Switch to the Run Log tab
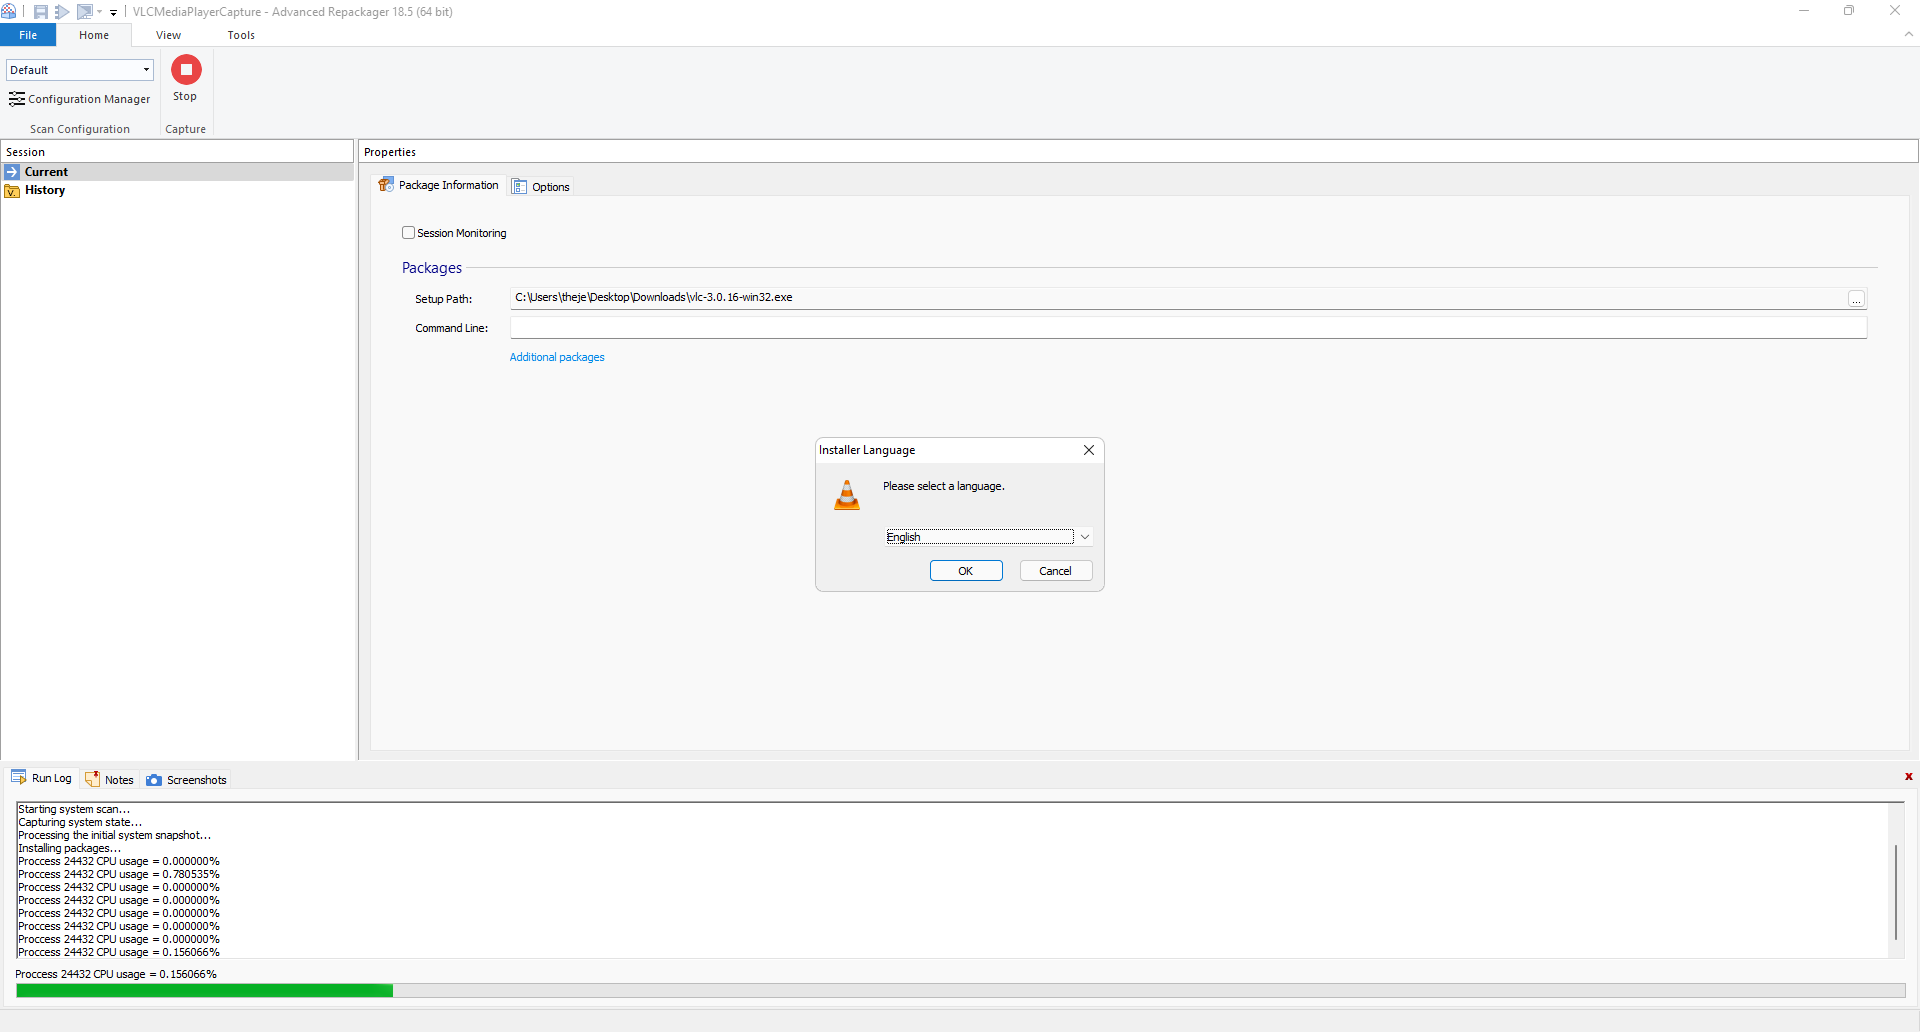 click(x=42, y=778)
